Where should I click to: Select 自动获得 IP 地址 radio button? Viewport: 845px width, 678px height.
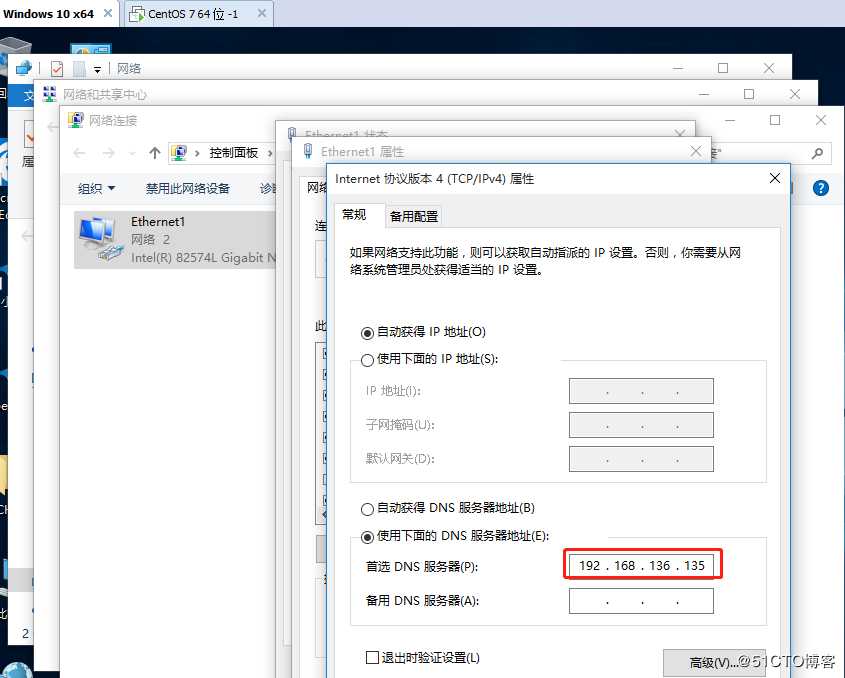coord(367,333)
